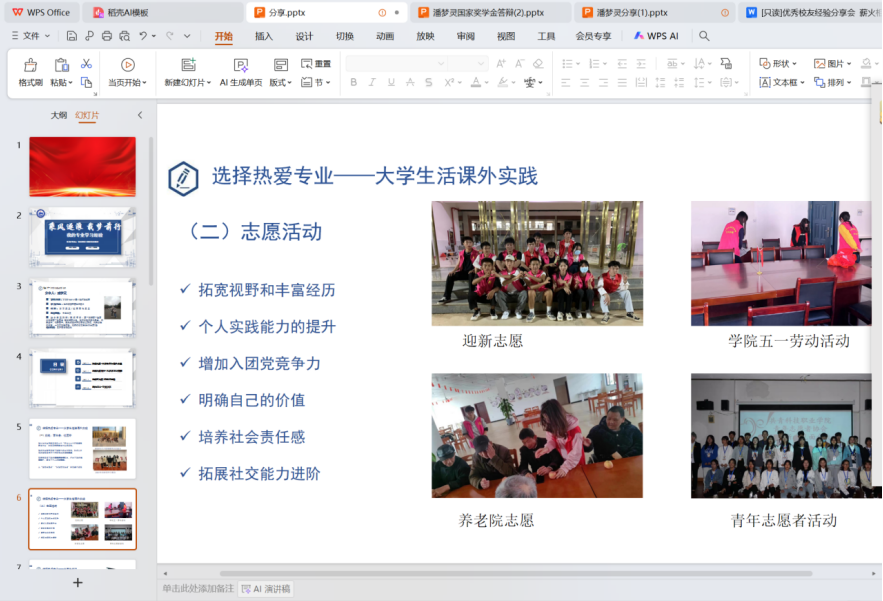883x601 pixels.
Task: Open the 设计 (Design) ribbon tab
Action: coord(304,36)
